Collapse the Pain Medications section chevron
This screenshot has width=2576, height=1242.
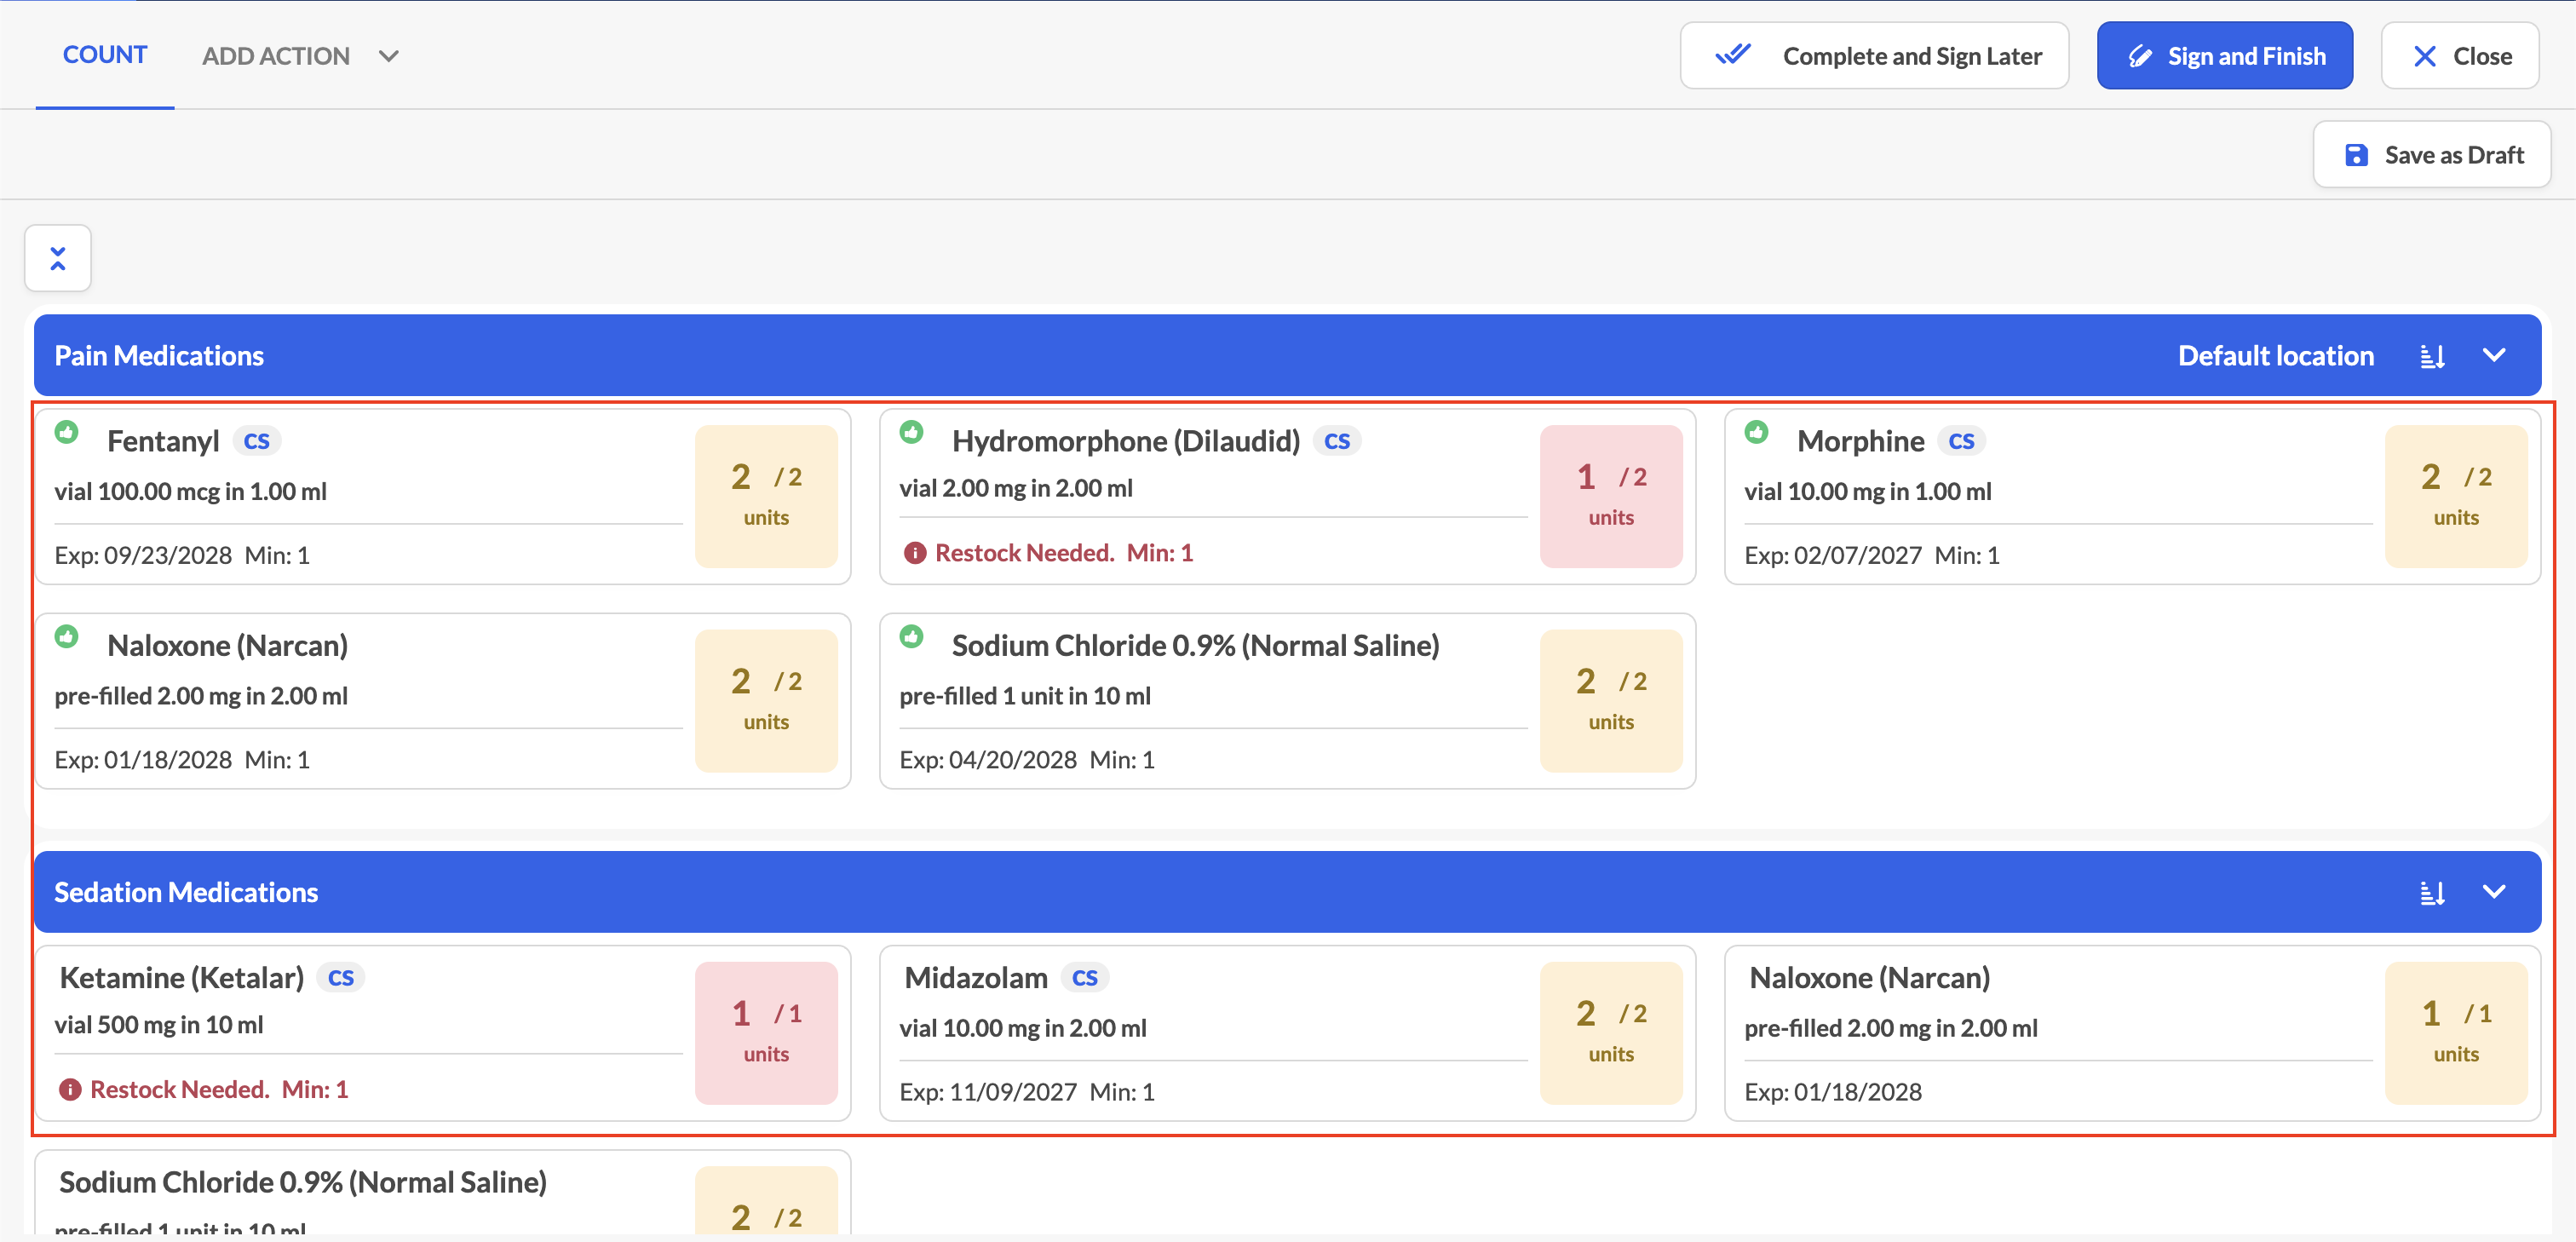(2494, 356)
